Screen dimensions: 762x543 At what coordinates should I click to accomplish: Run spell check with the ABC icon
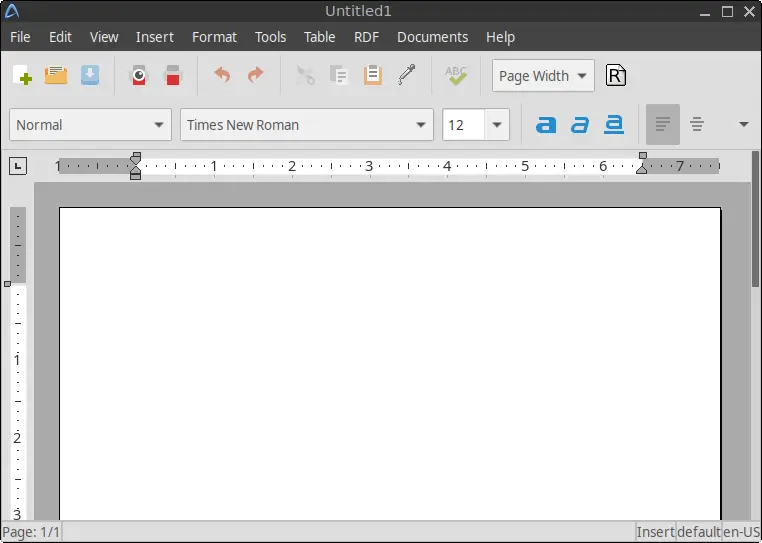[456, 75]
